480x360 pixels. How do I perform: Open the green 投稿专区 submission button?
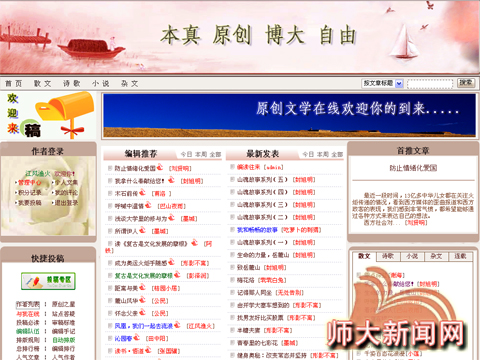(x=48, y=281)
